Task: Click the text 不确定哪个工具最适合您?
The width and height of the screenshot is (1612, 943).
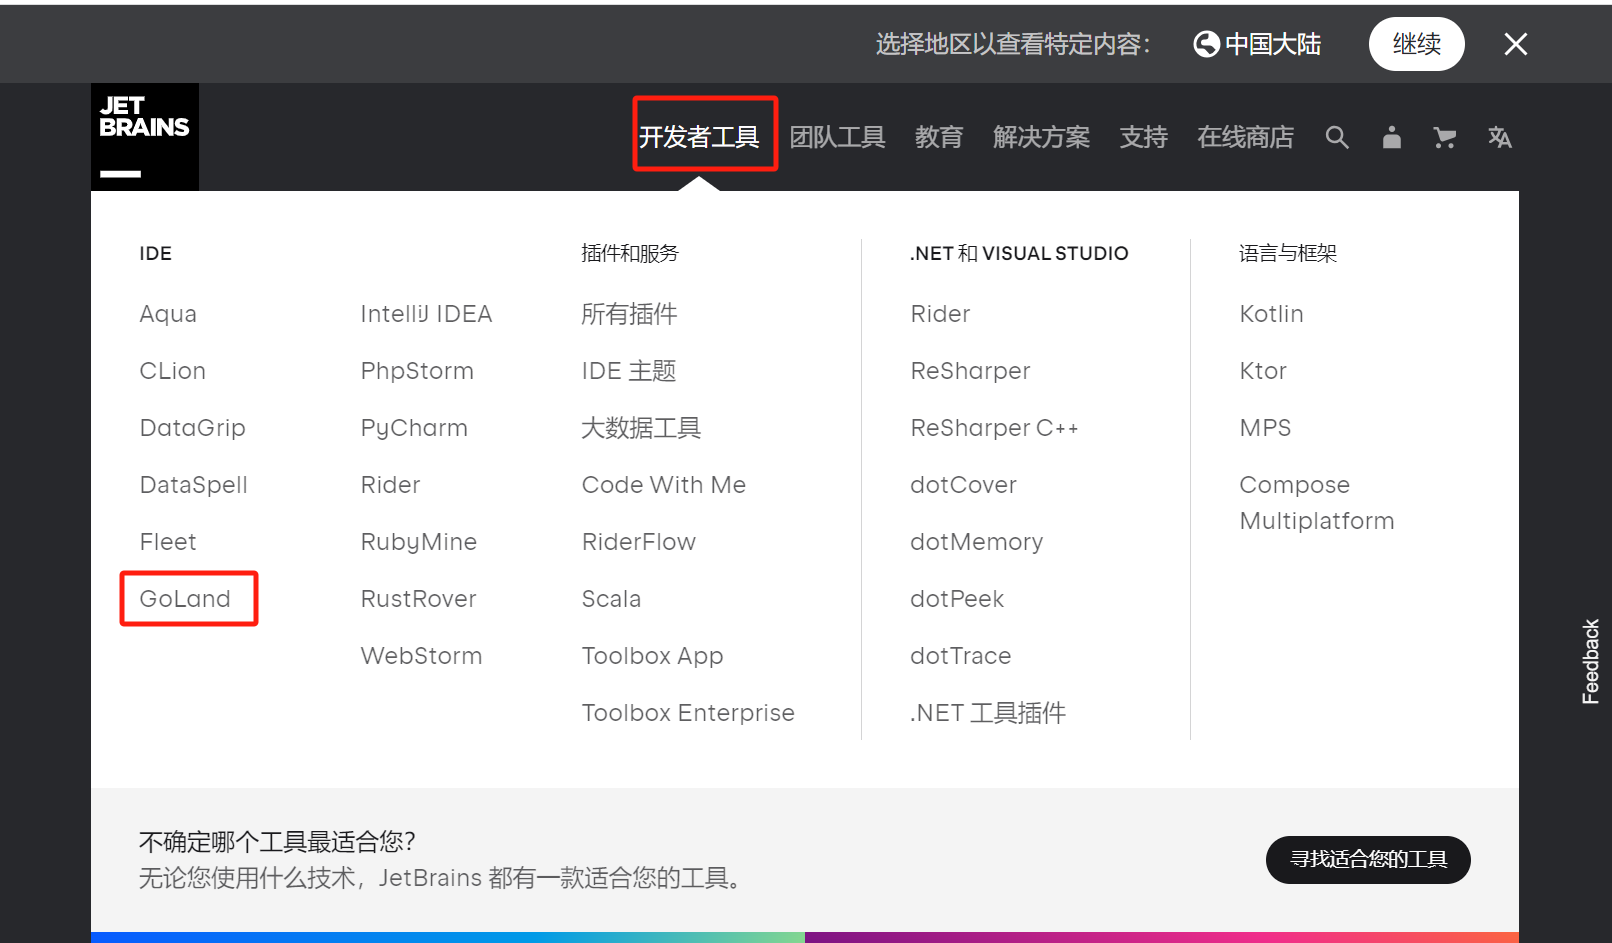Action: (x=277, y=842)
